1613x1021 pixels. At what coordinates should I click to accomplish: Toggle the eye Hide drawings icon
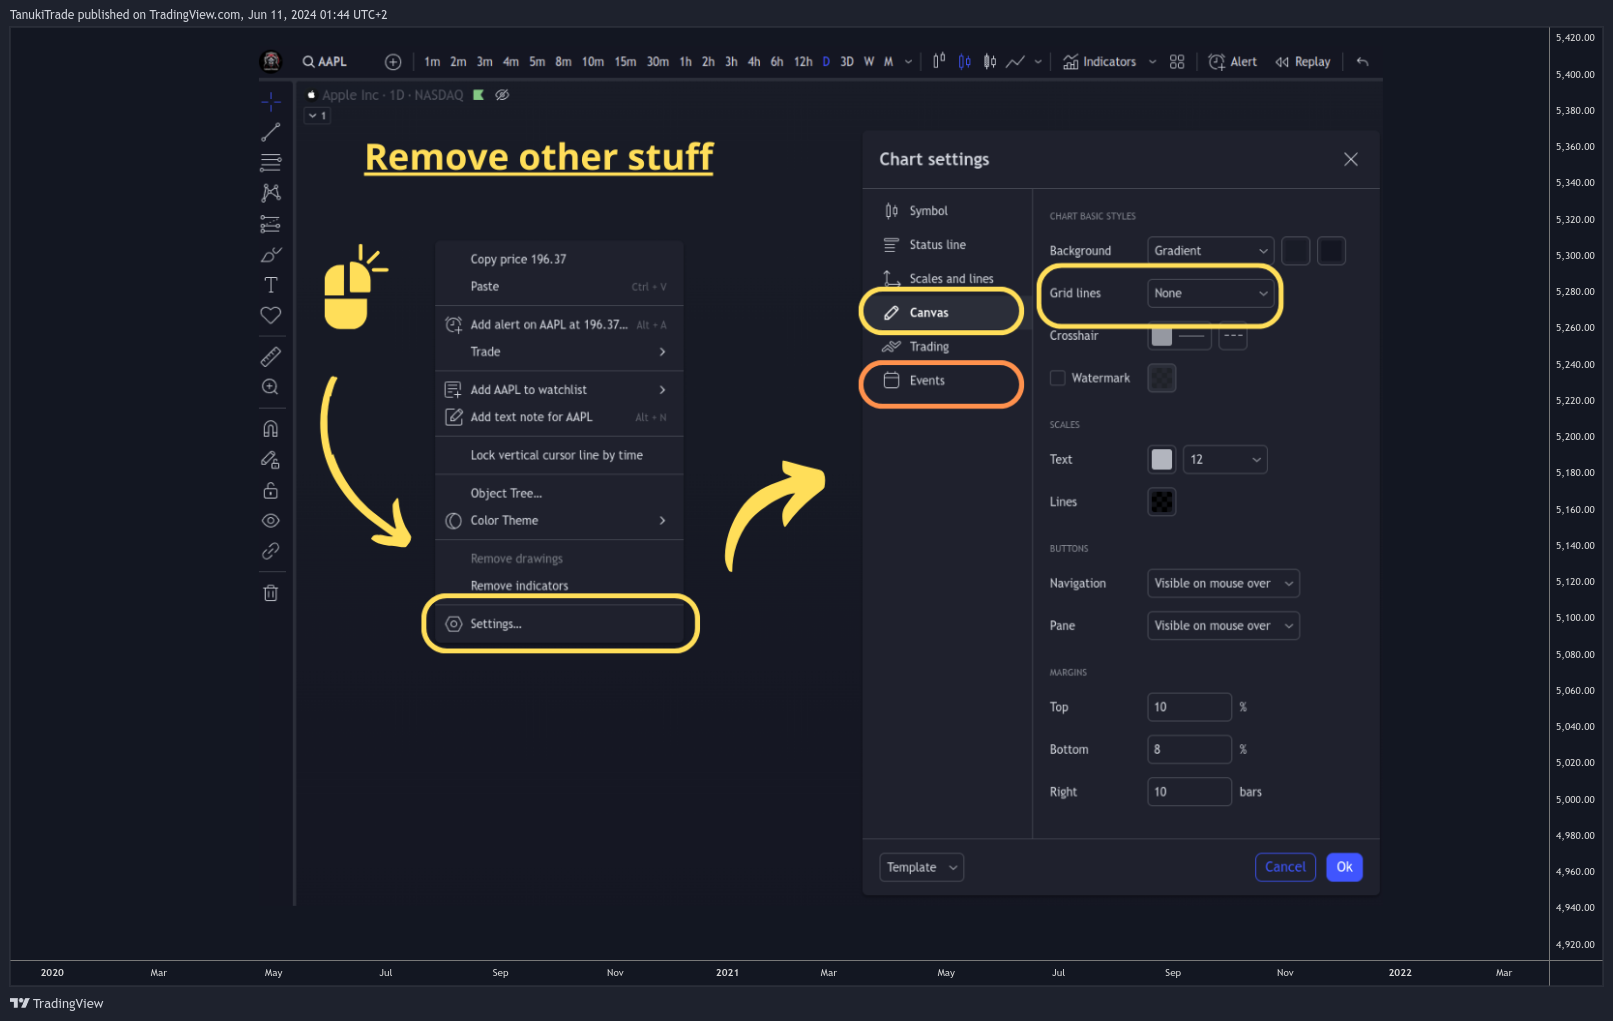270,521
